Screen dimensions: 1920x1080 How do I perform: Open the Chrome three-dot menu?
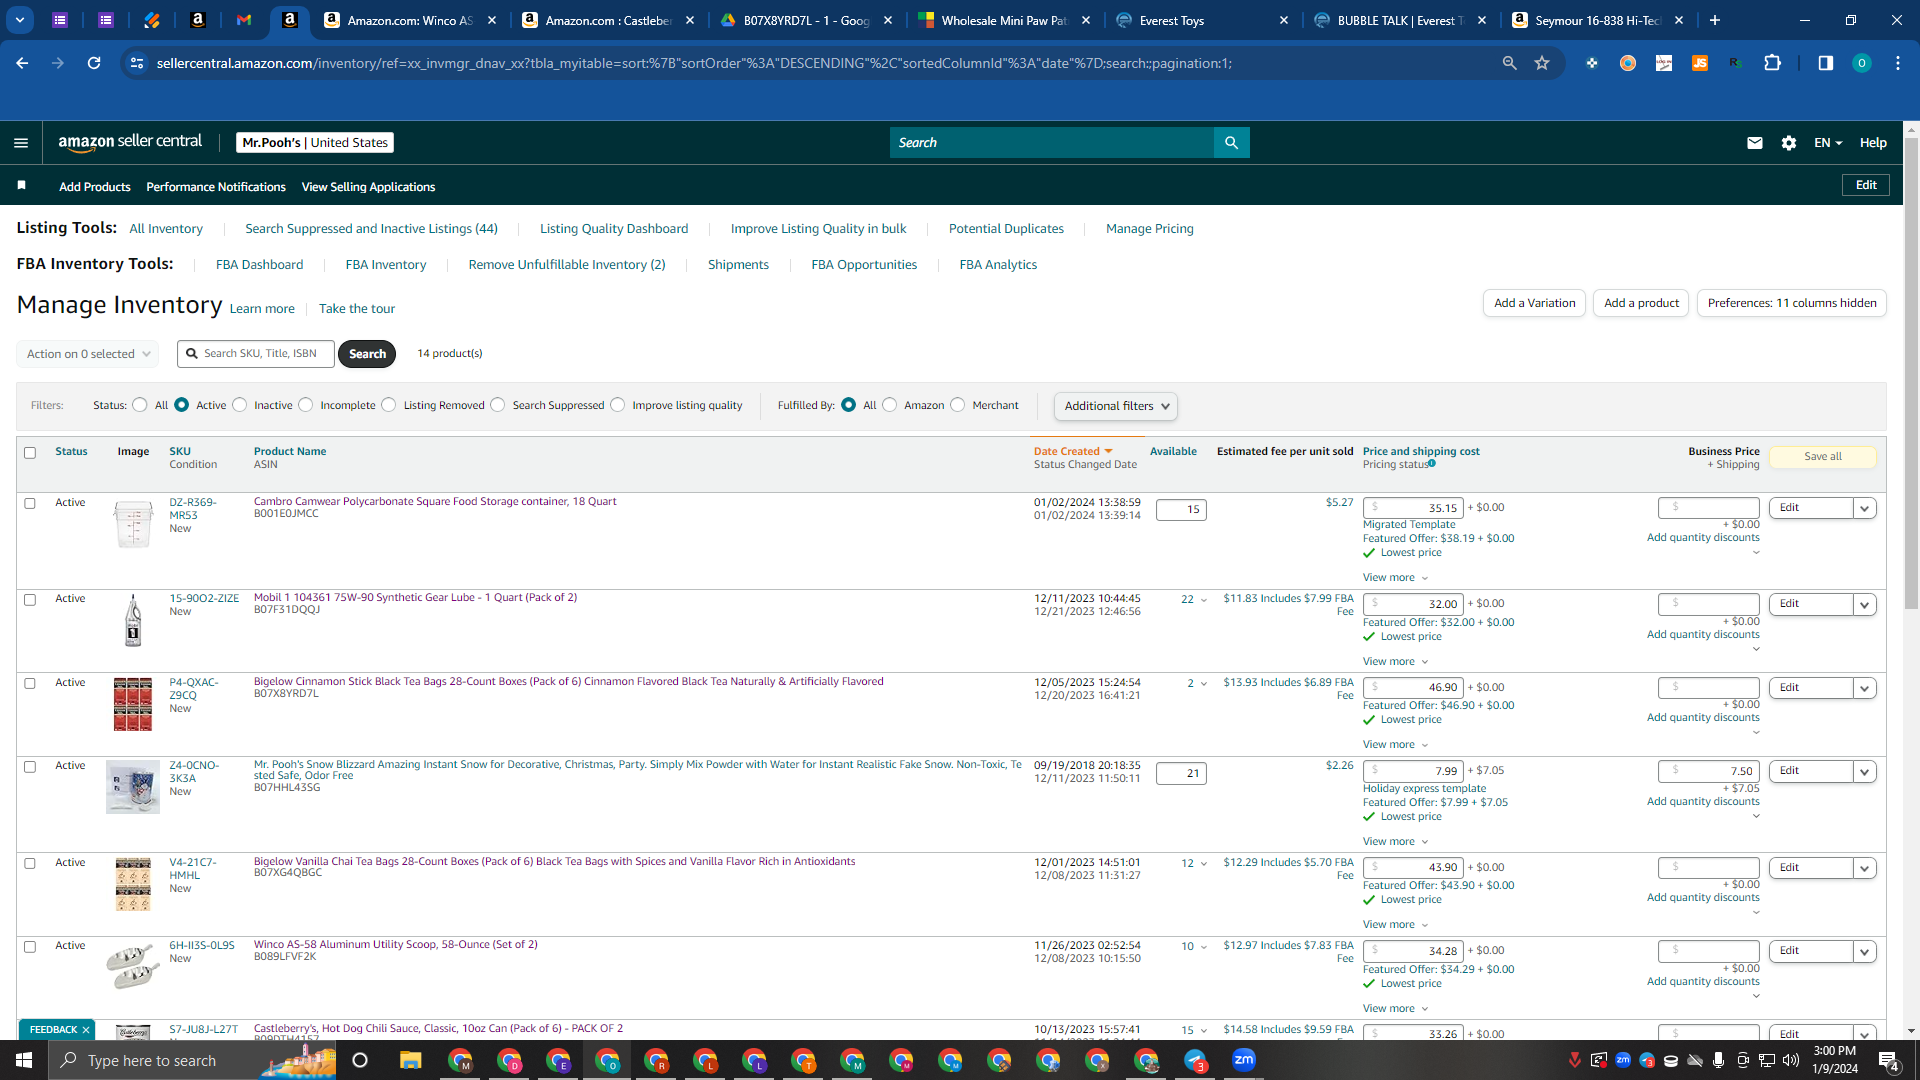point(1898,63)
